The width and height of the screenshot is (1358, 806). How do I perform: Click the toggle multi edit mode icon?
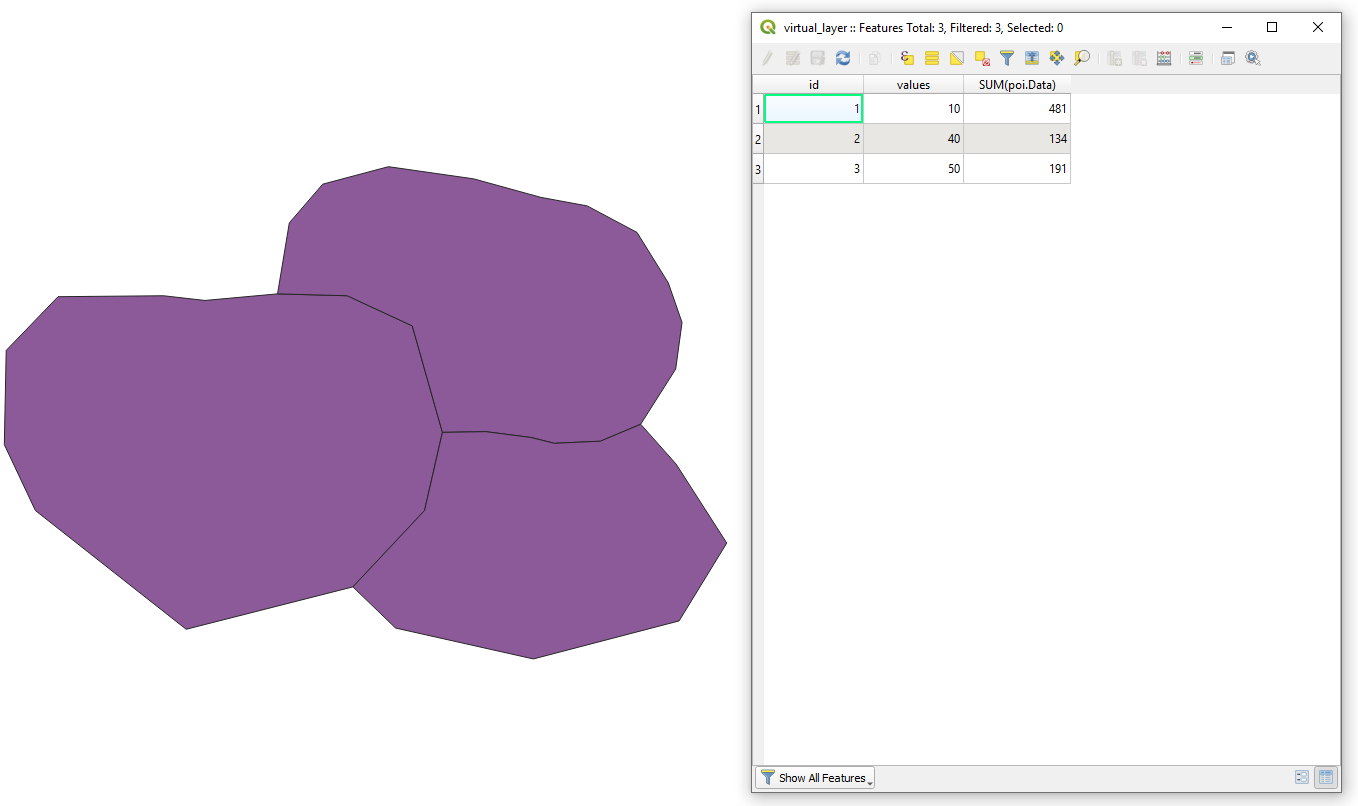(793, 58)
